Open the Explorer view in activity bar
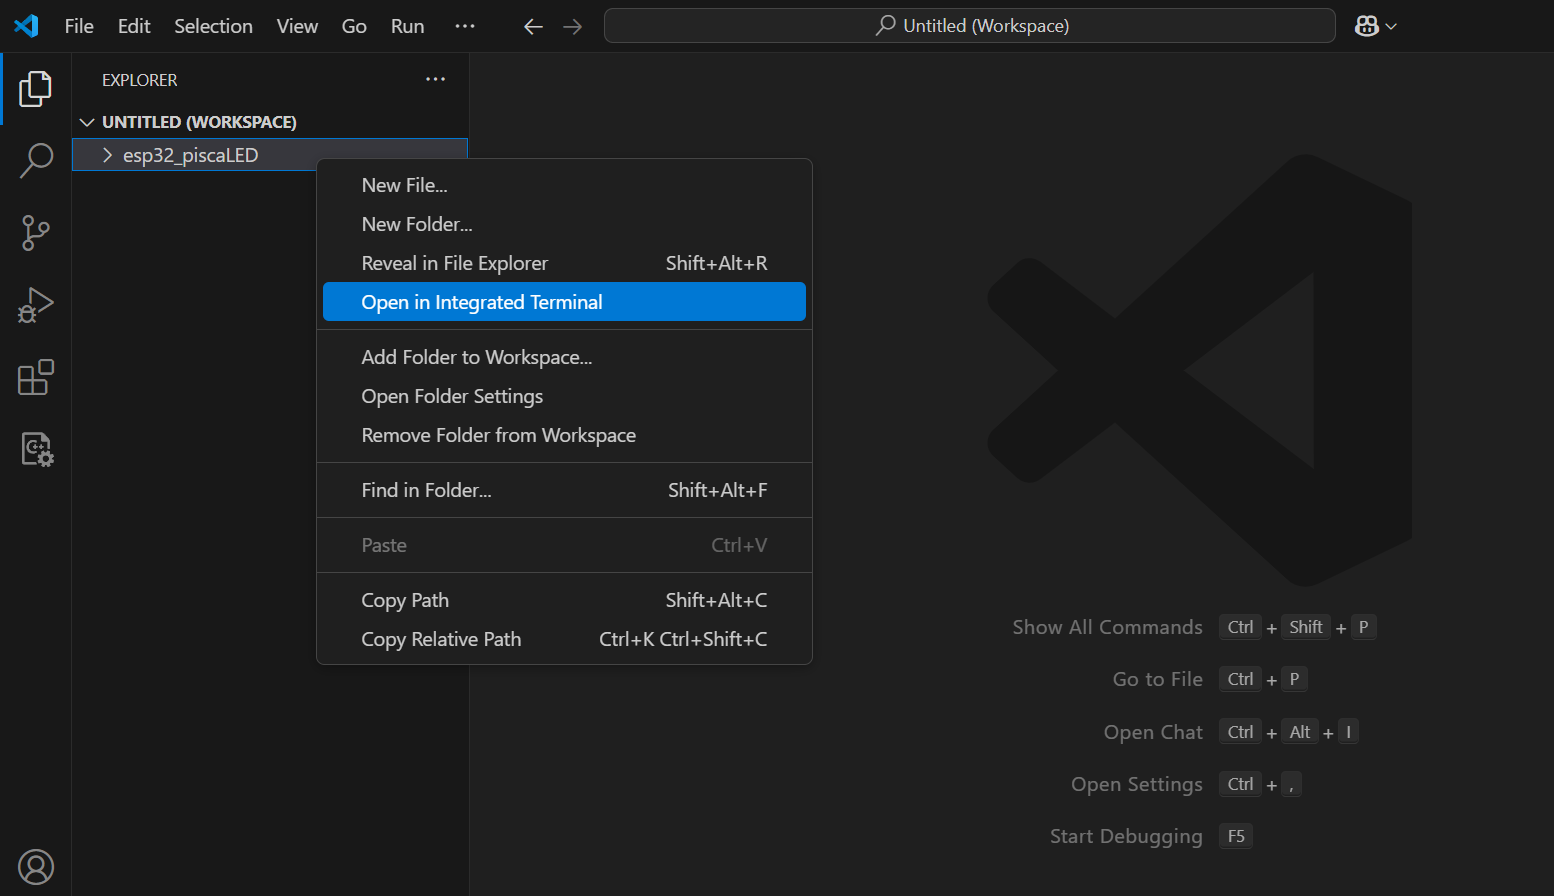Viewport: 1554px width, 896px height. pyautogui.click(x=35, y=89)
